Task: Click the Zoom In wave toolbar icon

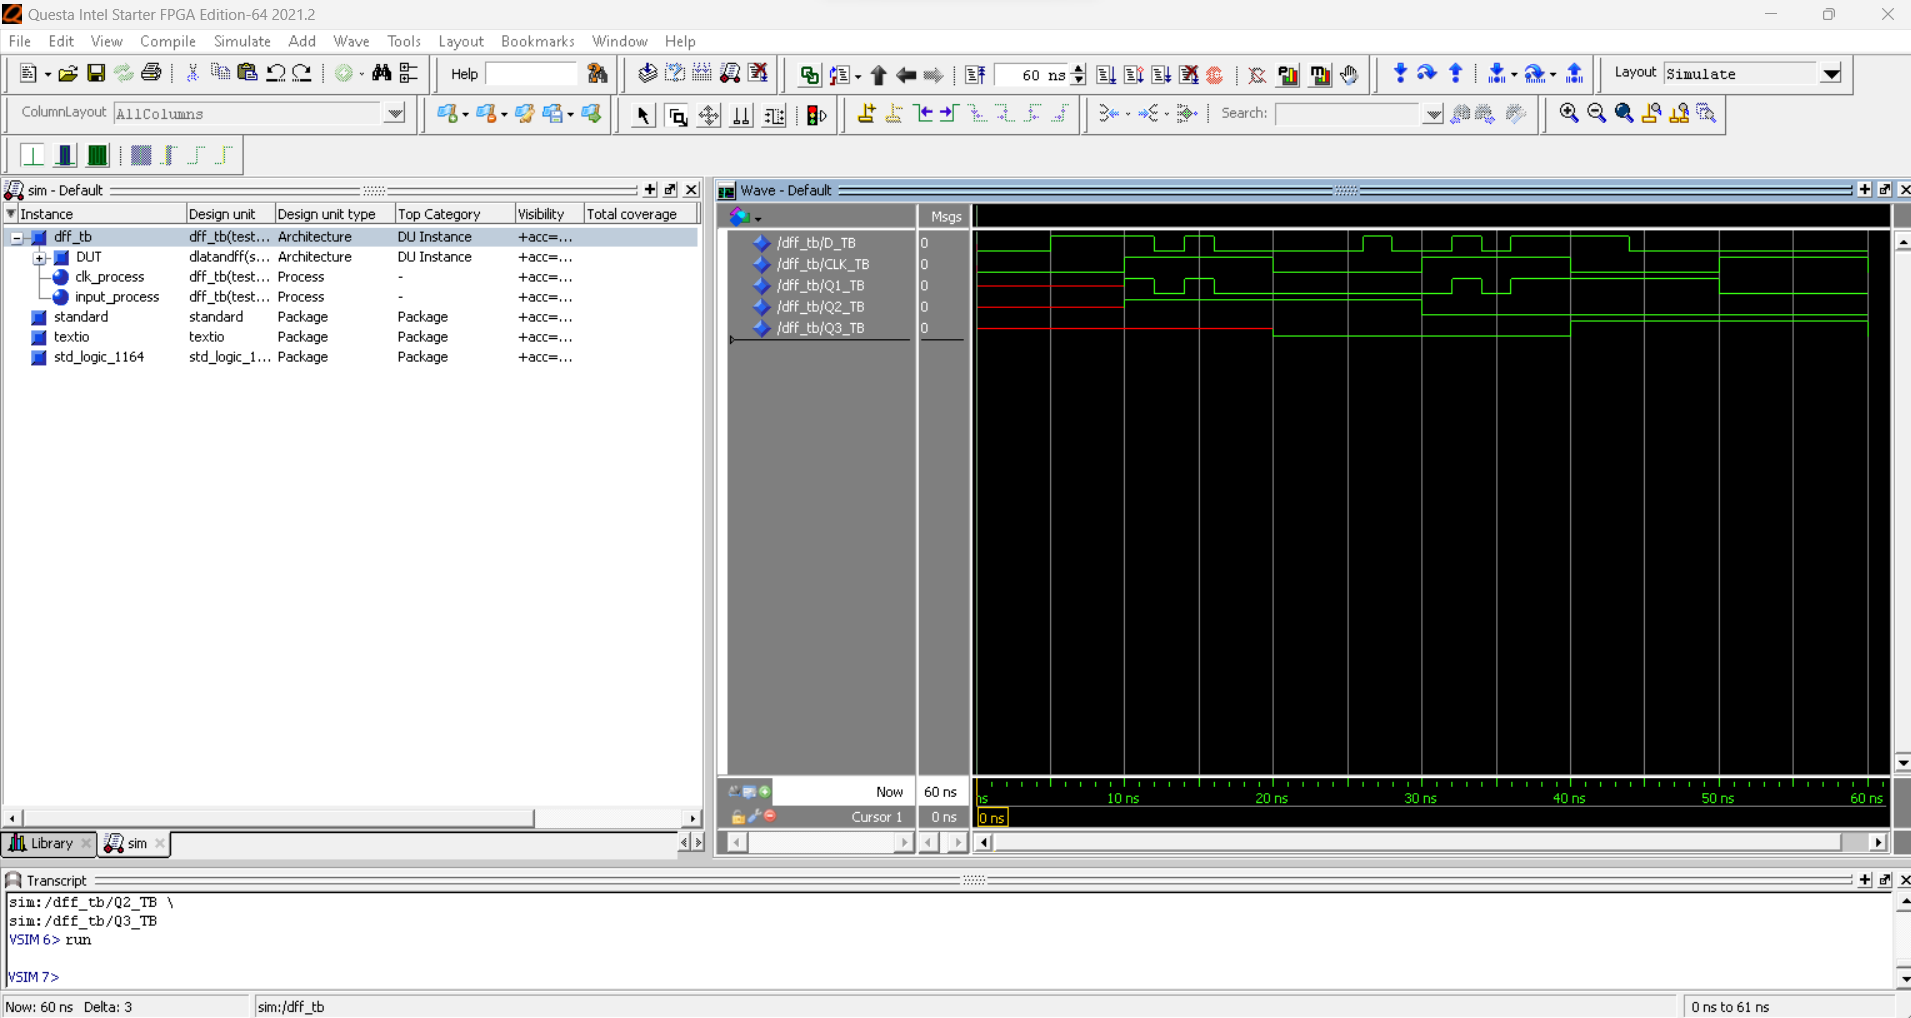Action: (1567, 113)
